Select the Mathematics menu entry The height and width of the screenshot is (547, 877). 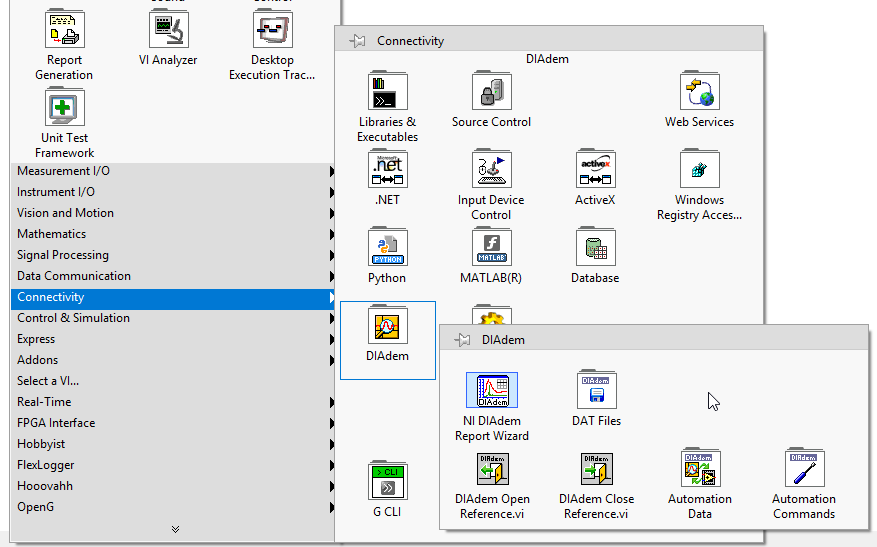(52, 234)
